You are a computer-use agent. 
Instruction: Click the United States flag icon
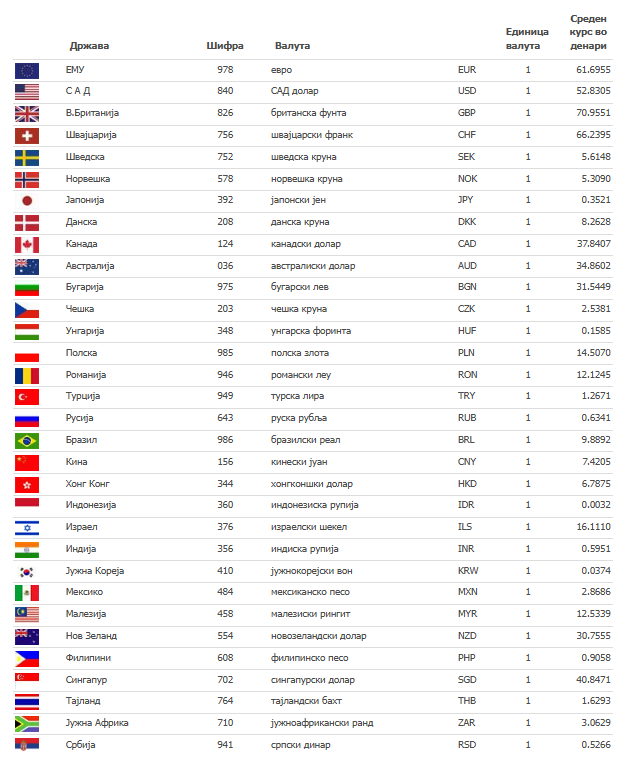(27, 92)
